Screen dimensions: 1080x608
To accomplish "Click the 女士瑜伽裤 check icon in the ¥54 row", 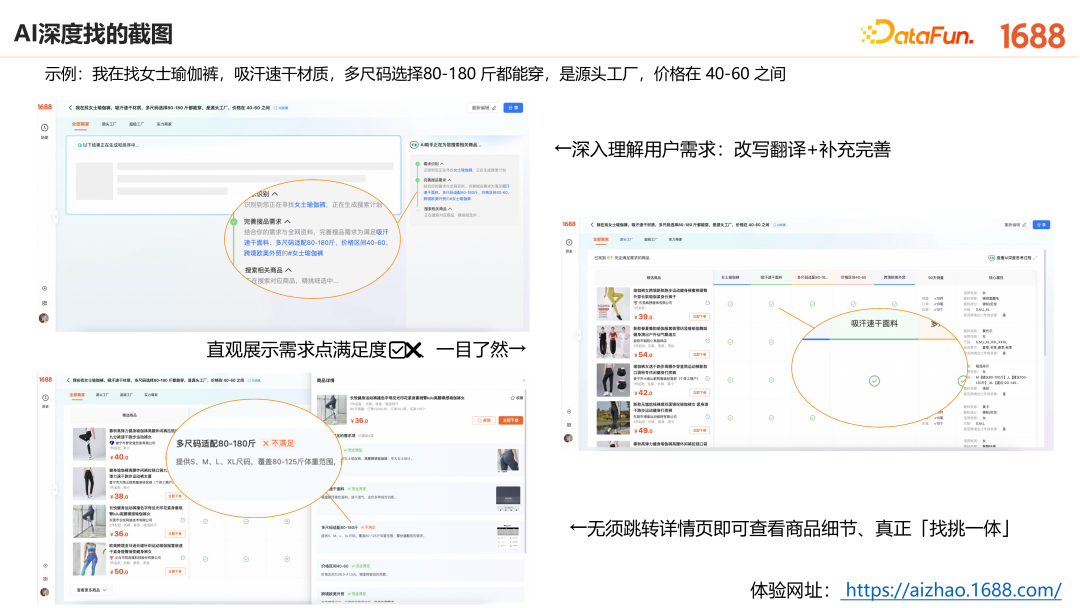I will click(x=730, y=342).
